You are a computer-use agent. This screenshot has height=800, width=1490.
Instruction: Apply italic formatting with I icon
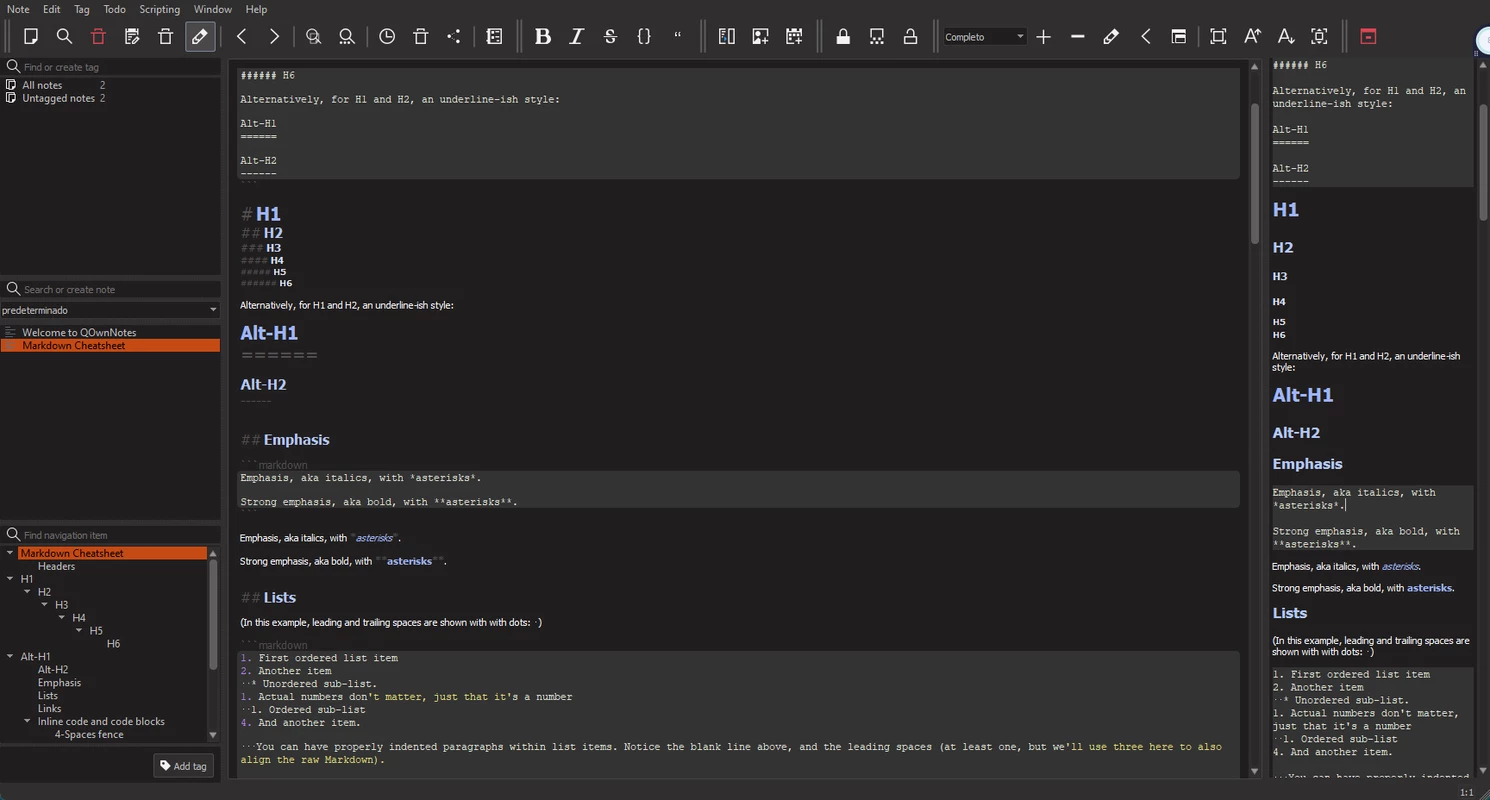576,37
